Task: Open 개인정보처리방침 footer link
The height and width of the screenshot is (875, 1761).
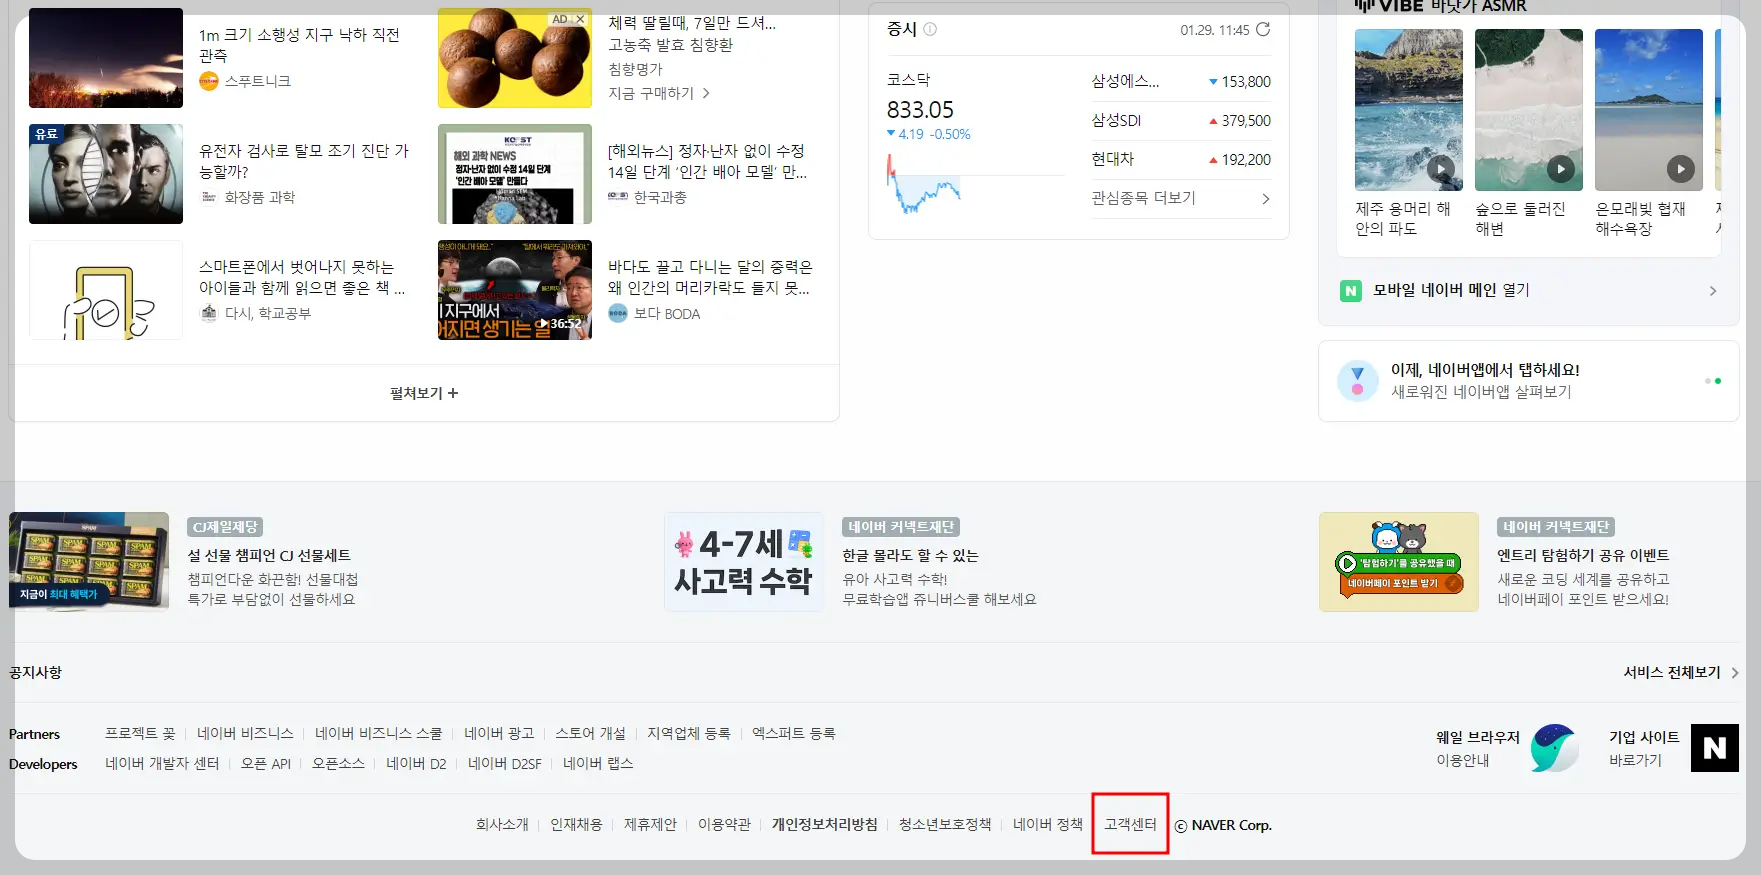Action: [x=825, y=825]
